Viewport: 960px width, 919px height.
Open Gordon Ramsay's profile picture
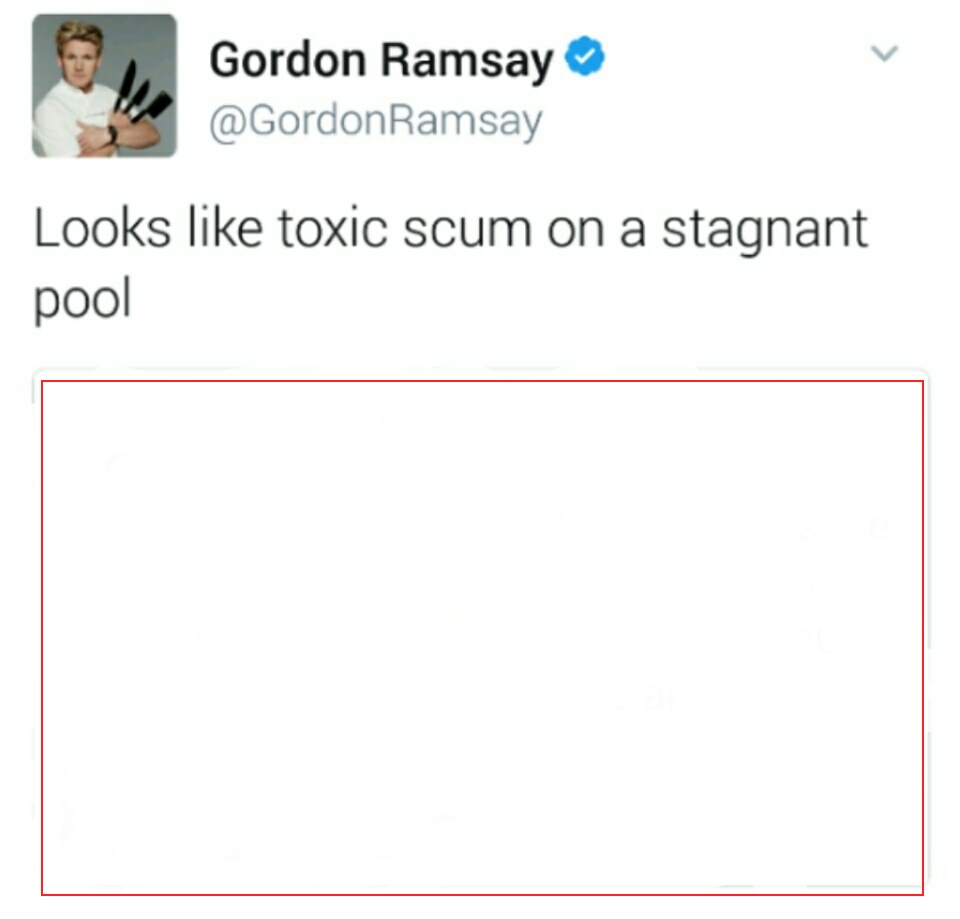(105, 86)
